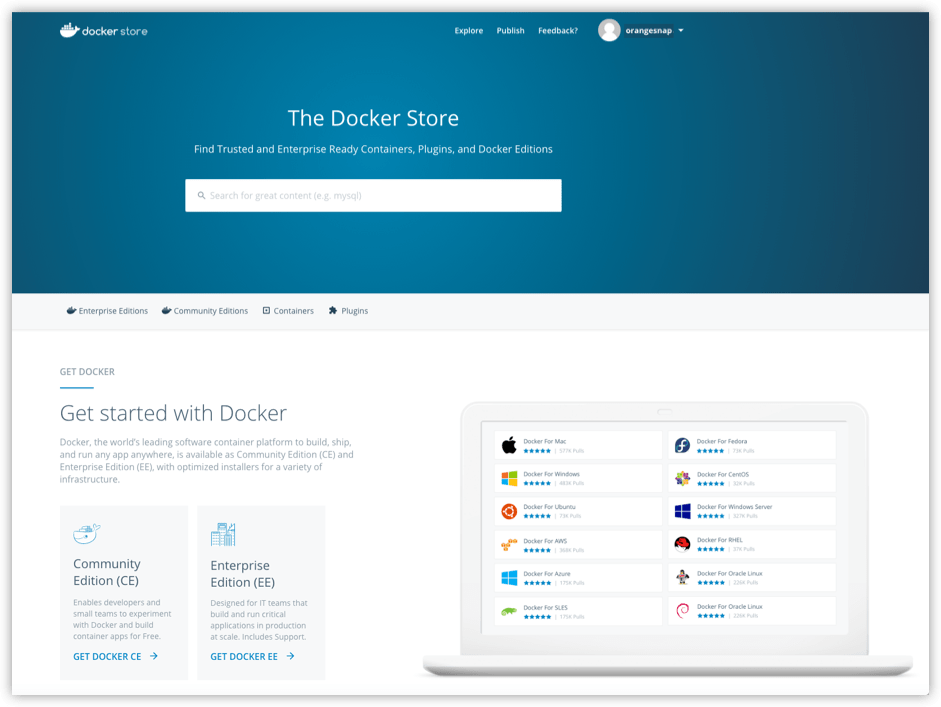Viewport: 941px width, 707px height.
Task: Click the Debian swirl icon for Oracle Linux
Action: click(x=682, y=612)
